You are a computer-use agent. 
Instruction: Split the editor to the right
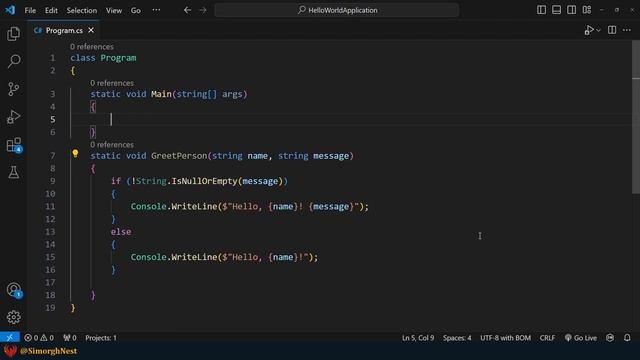(x=612, y=30)
